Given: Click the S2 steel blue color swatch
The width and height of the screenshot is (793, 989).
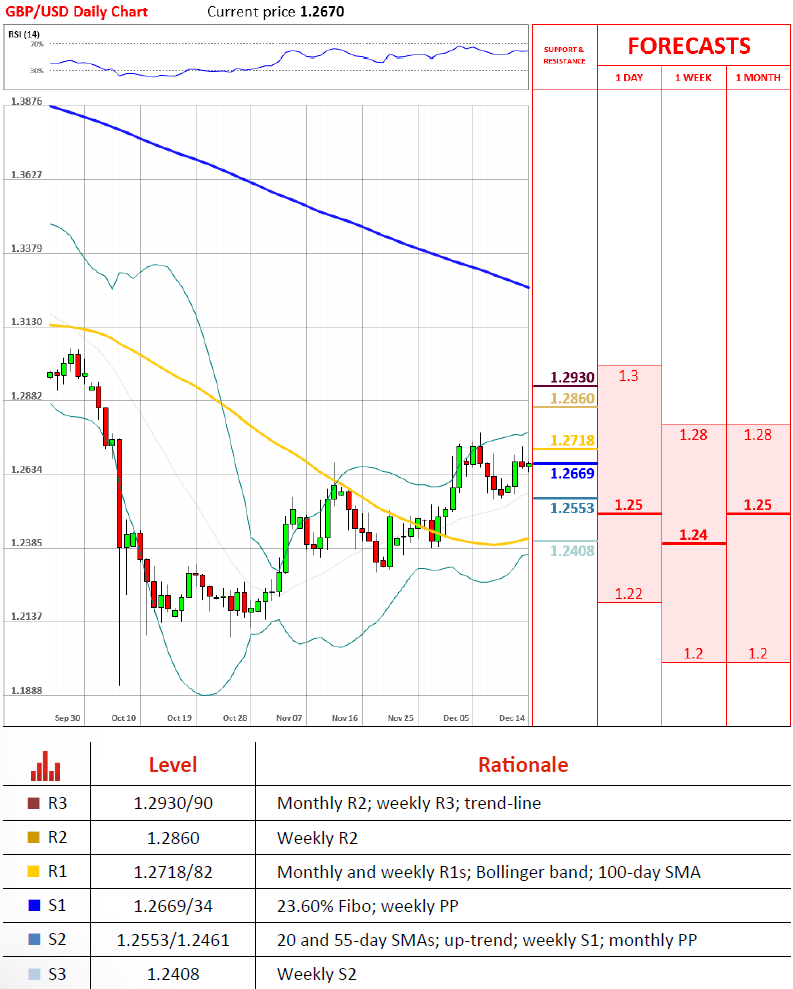Looking at the screenshot, I should coord(34,940).
